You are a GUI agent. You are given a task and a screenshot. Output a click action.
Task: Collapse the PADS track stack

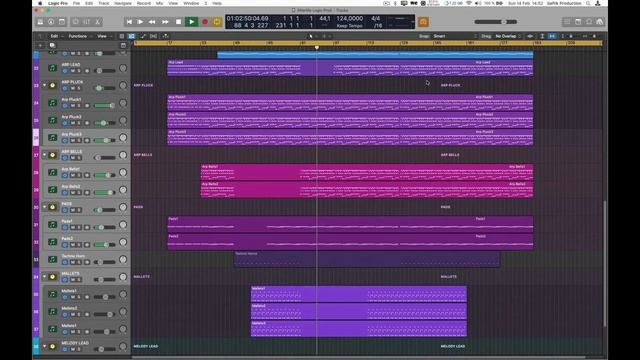click(x=44, y=207)
